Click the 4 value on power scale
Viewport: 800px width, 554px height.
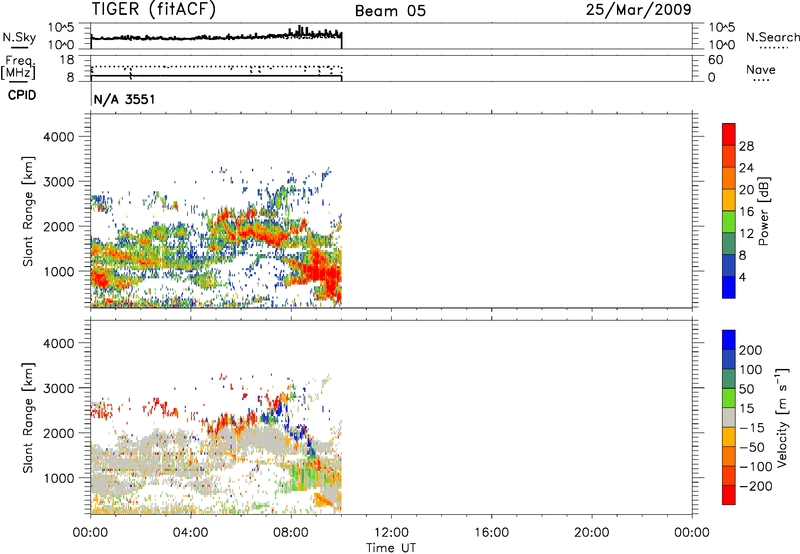742,277
